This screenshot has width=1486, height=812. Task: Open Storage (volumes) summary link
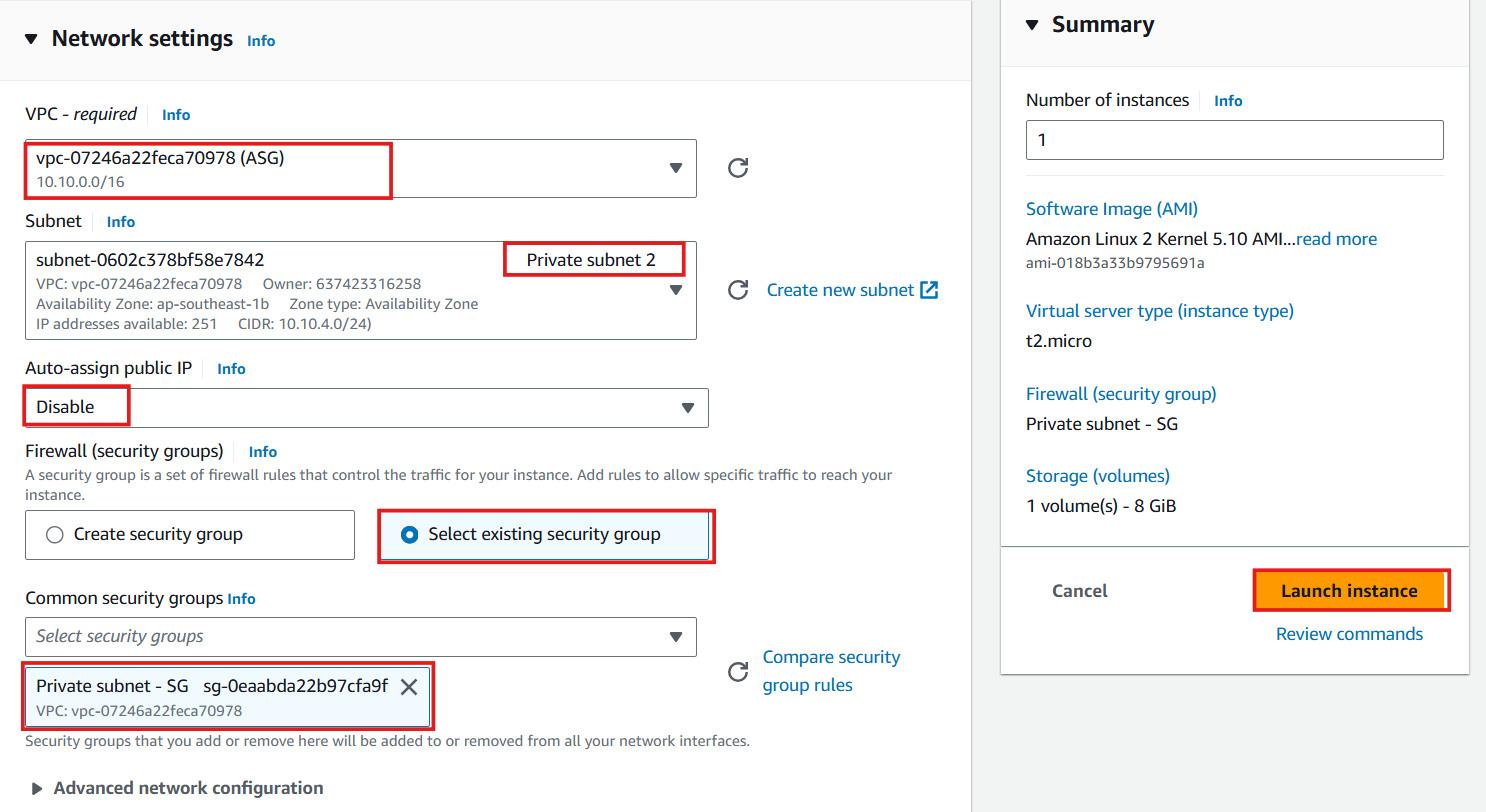1098,476
